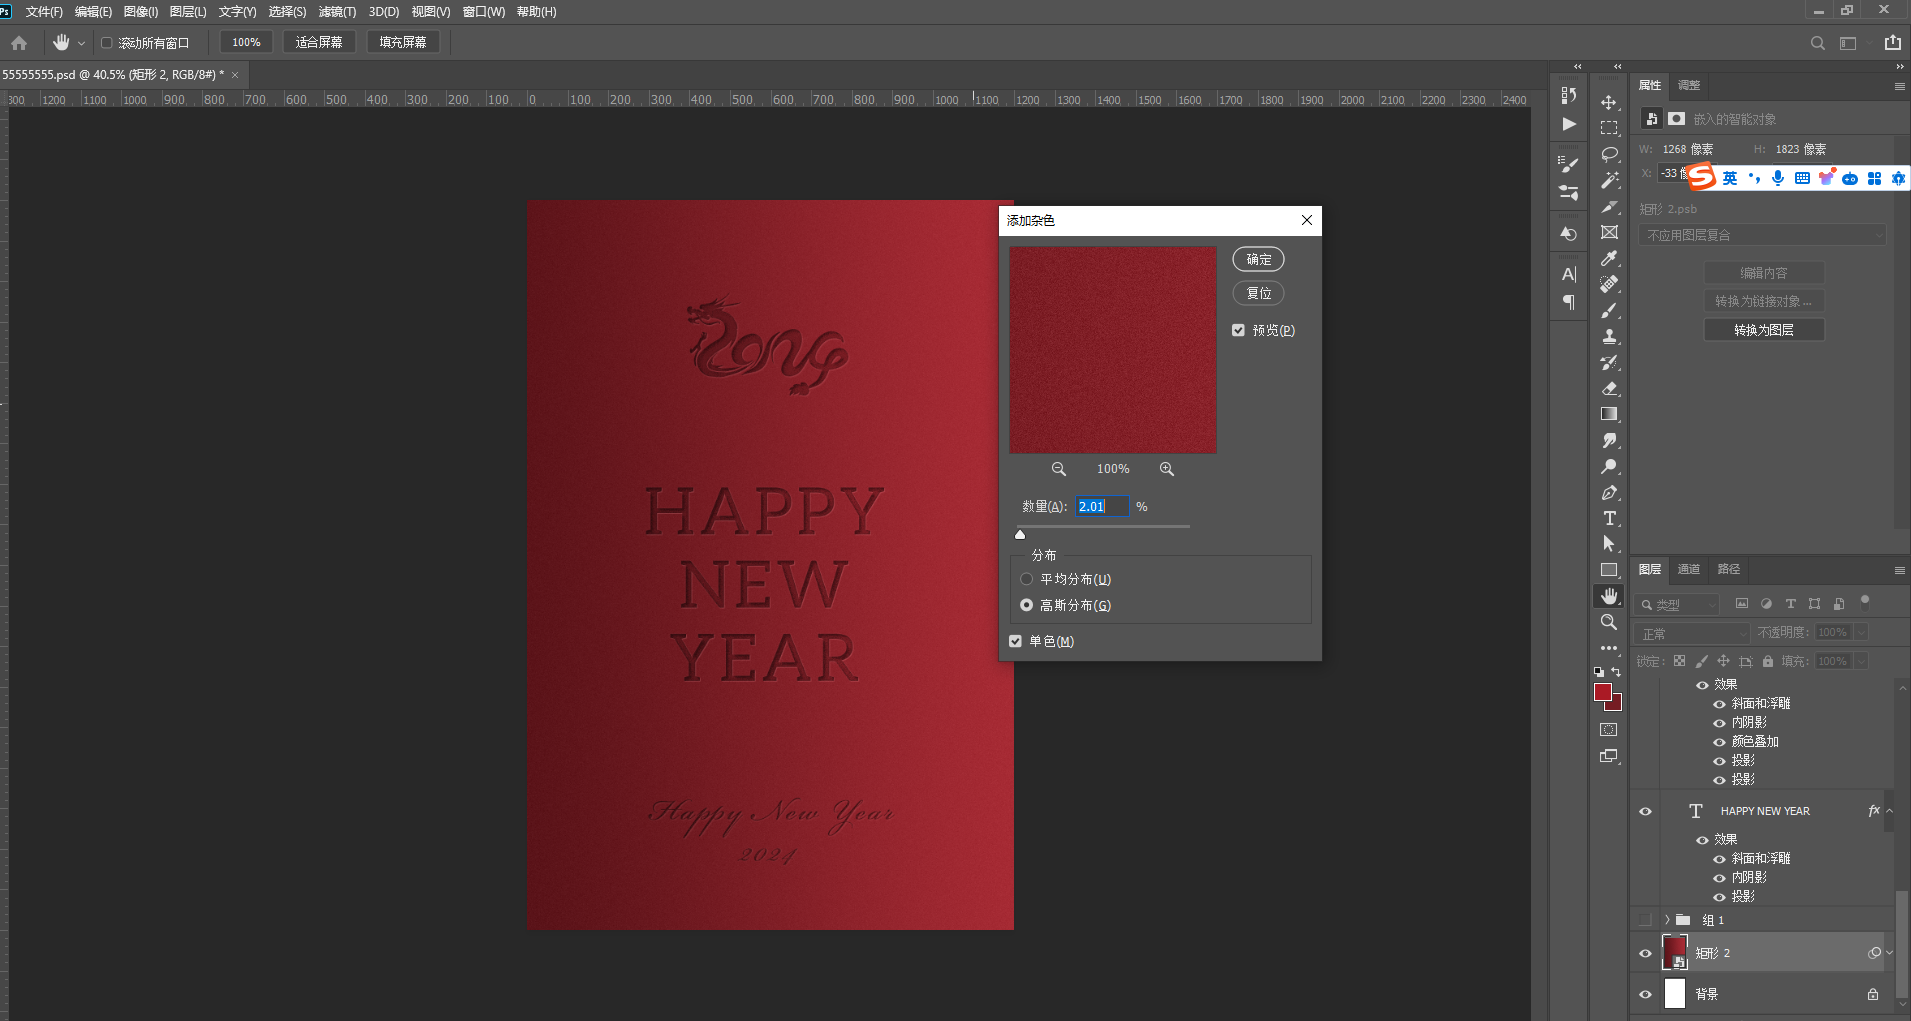Uncheck the 单色 monochromatic checkbox

pyautogui.click(x=1015, y=641)
